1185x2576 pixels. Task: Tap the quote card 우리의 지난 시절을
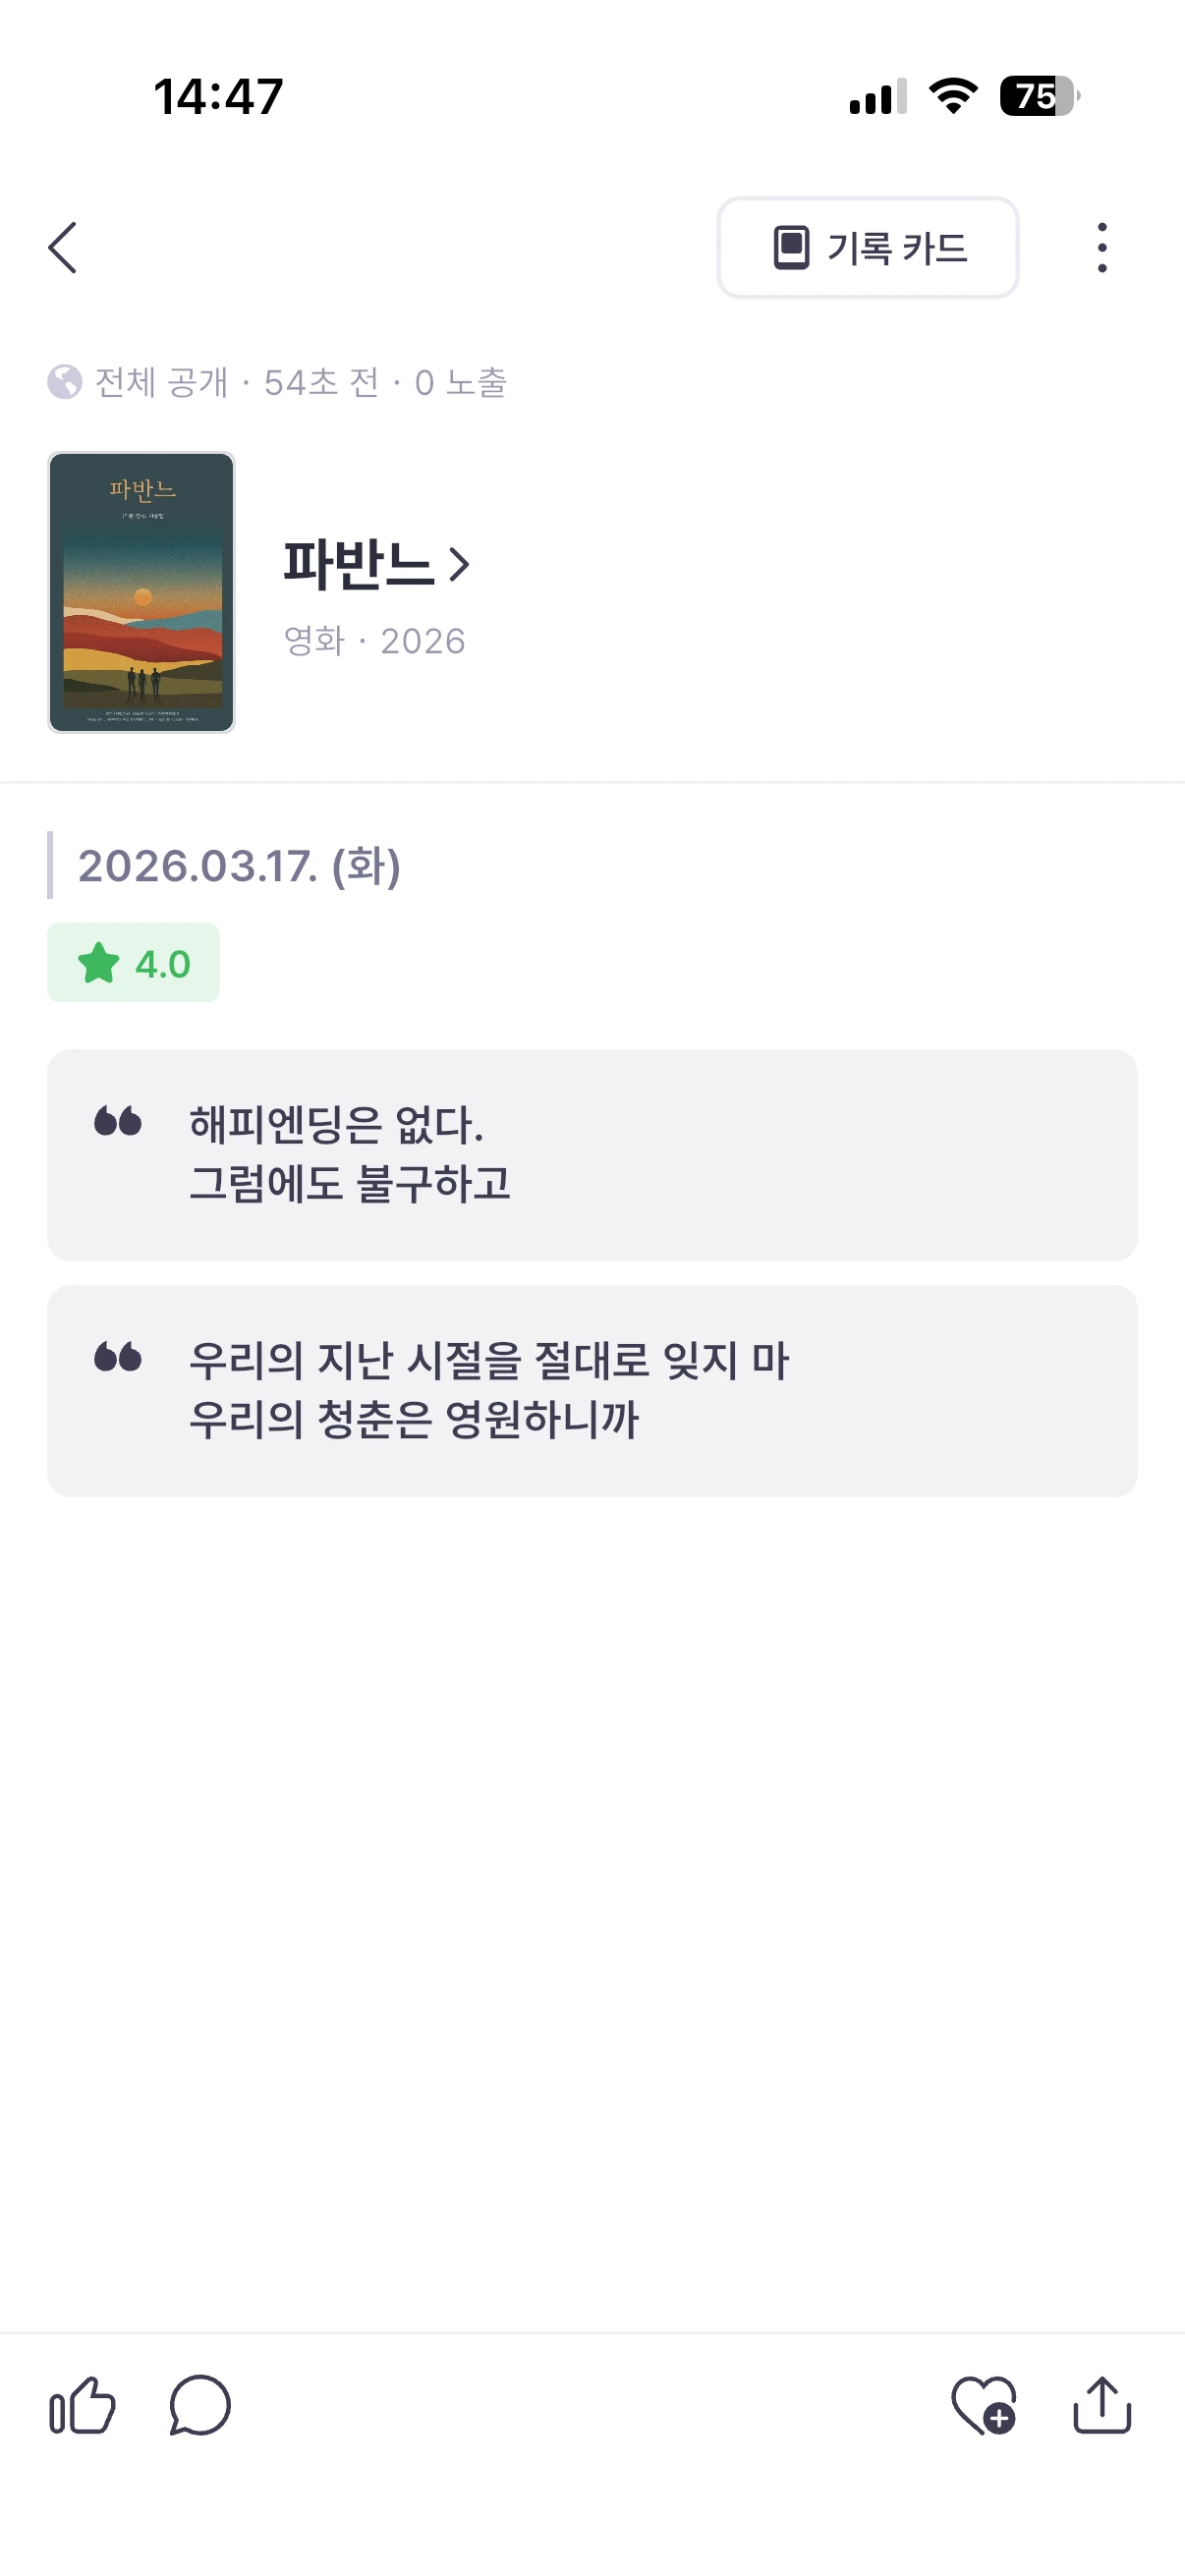point(592,1390)
